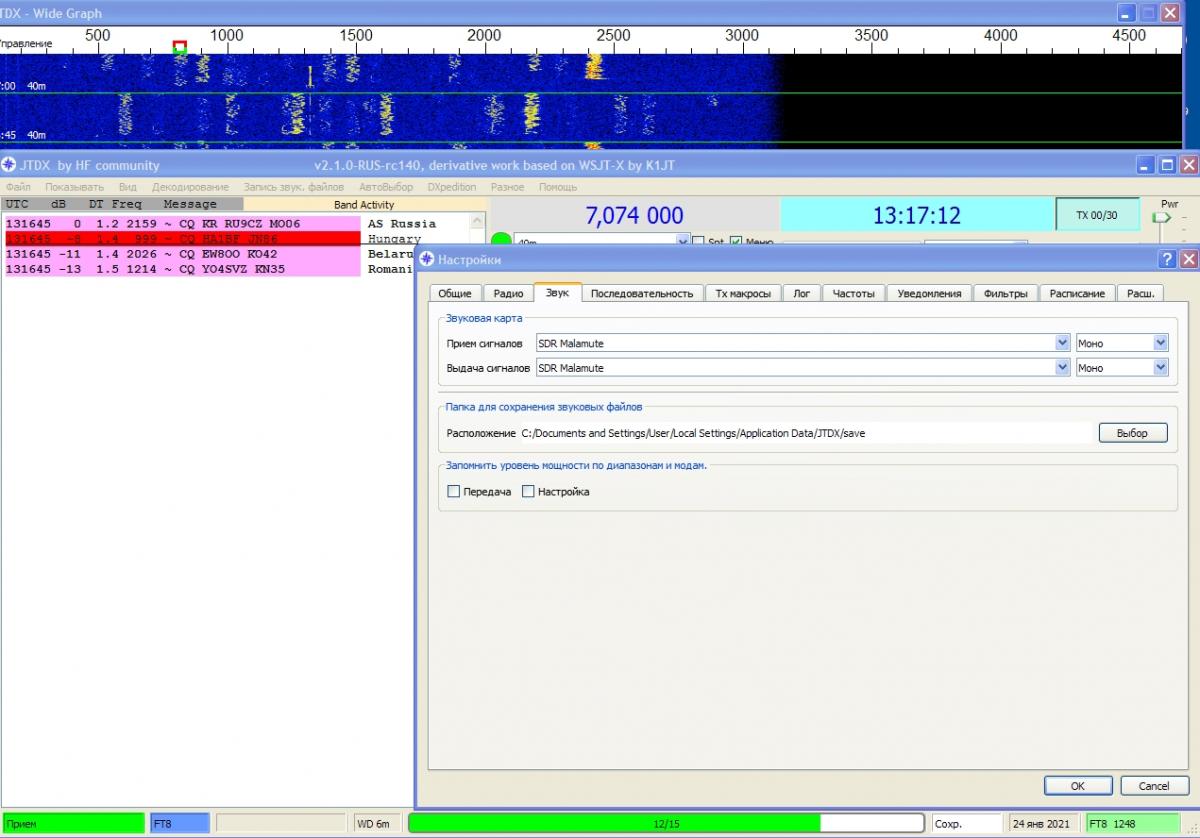Click Cancel to discard the settings changes
The image size is (1200, 838).
1154,785
